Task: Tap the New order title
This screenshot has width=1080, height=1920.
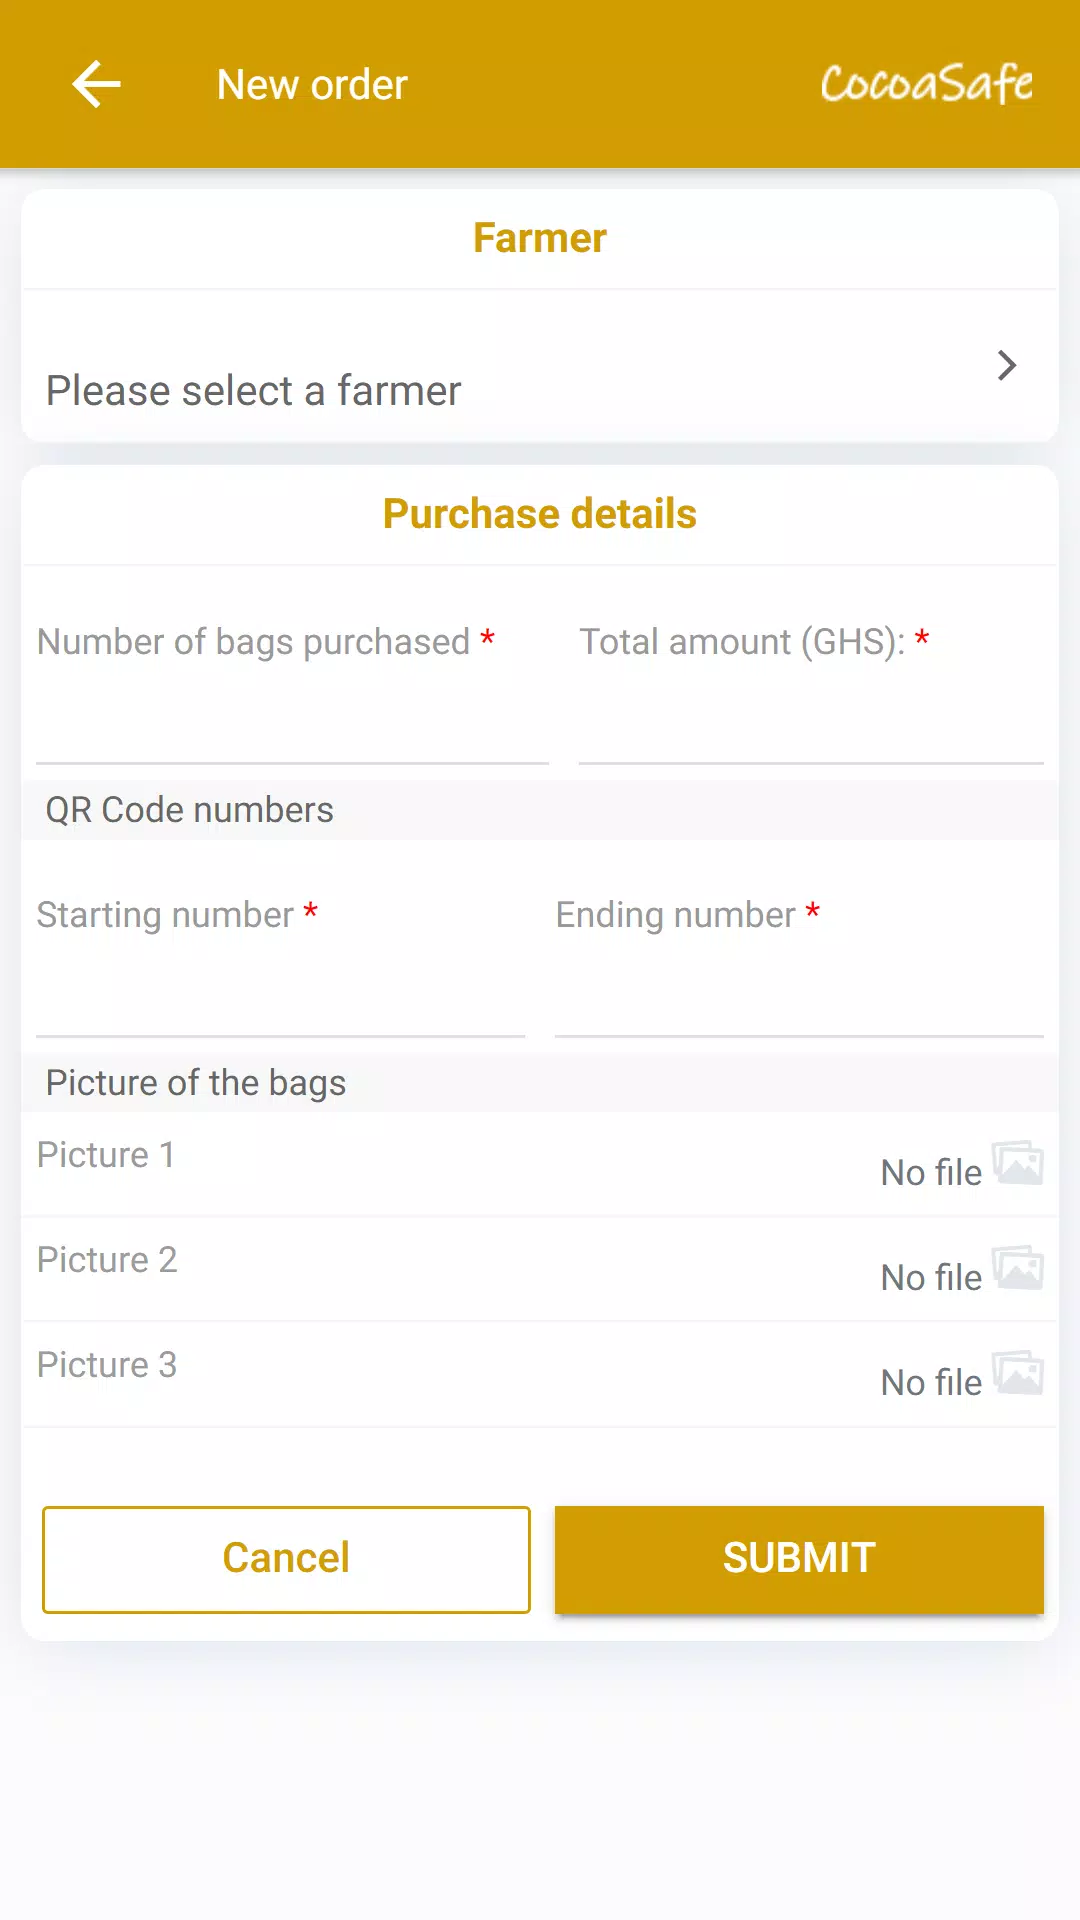Action: point(312,85)
